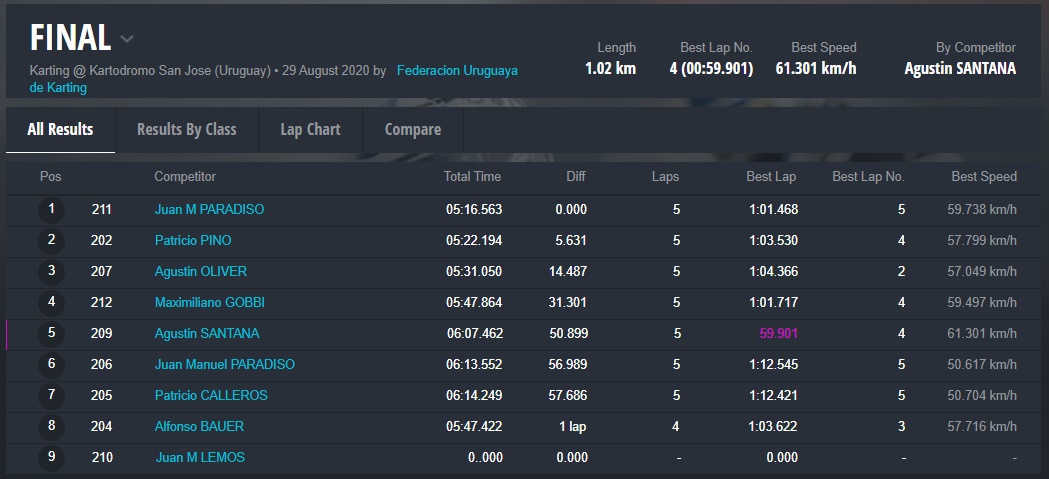The width and height of the screenshot is (1049, 479).
Task: Open Juan M LEMOS's entry
Action: 200,458
